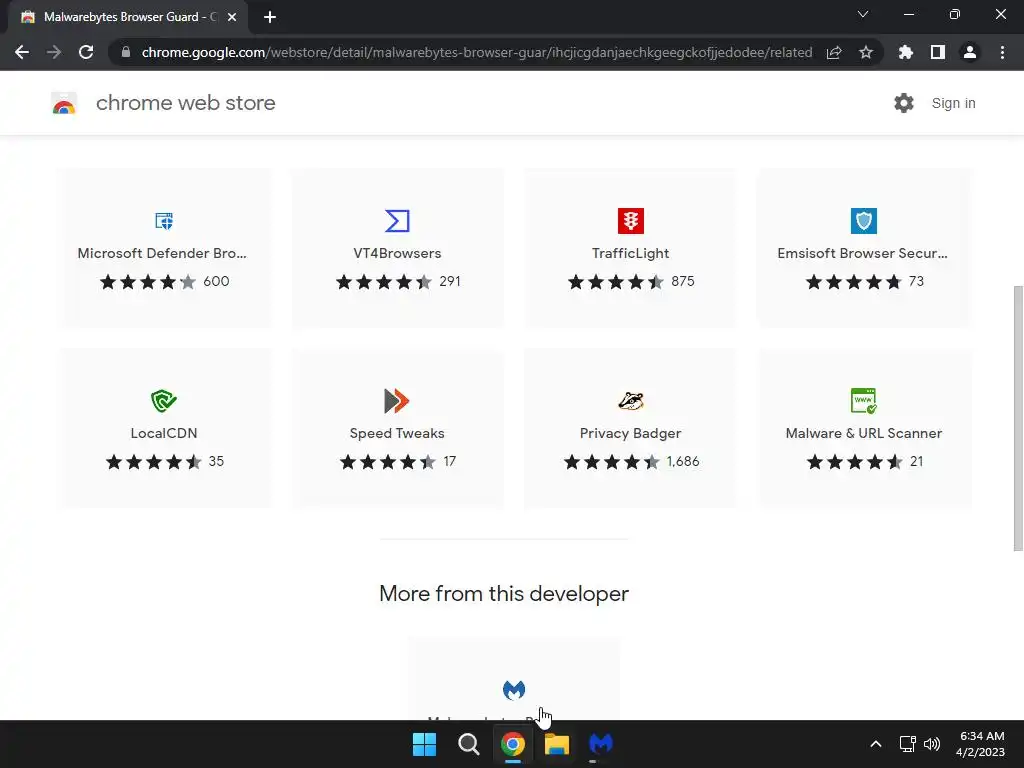Sign in to Chrome Web Store
Viewport: 1024px width, 768px height.
pos(953,103)
